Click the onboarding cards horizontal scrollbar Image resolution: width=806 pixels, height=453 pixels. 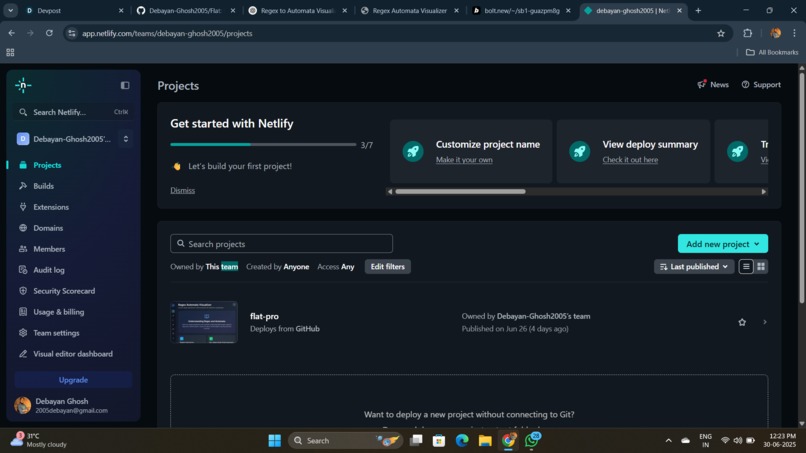click(x=460, y=191)
